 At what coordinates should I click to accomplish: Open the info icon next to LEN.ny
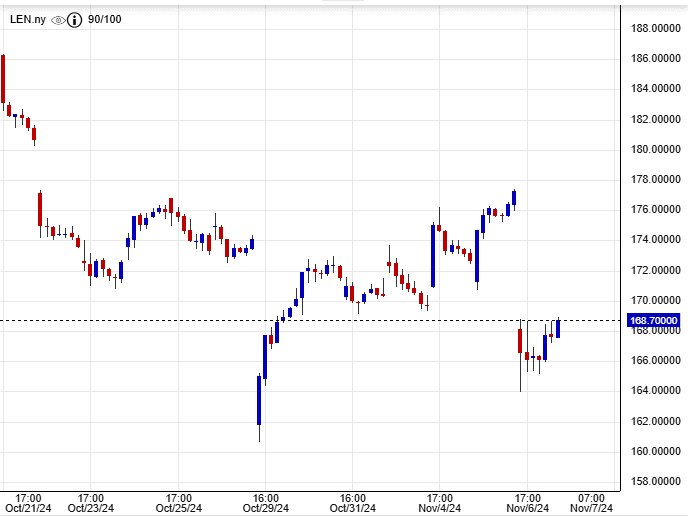(74, 19)
